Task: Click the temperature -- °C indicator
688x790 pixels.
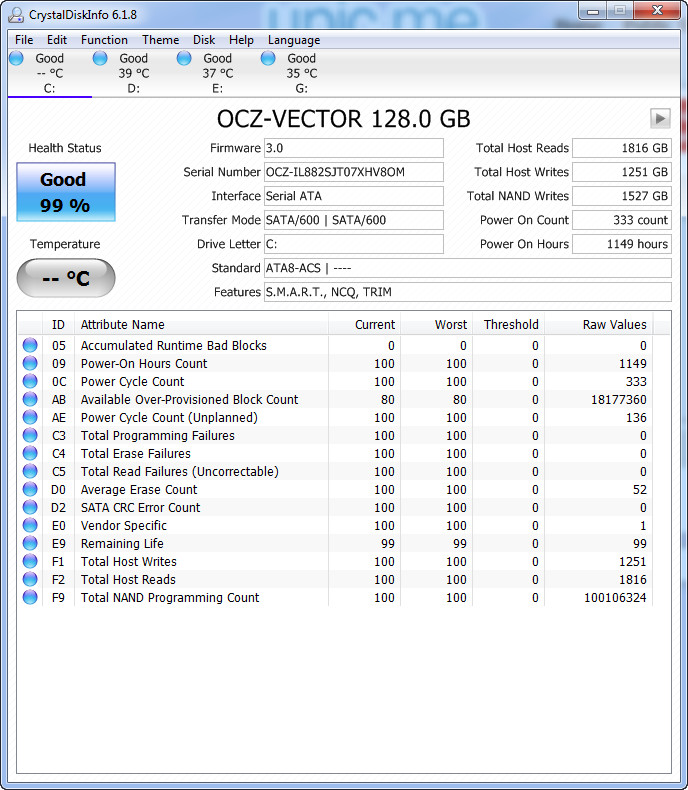Action: coord(66,278)
